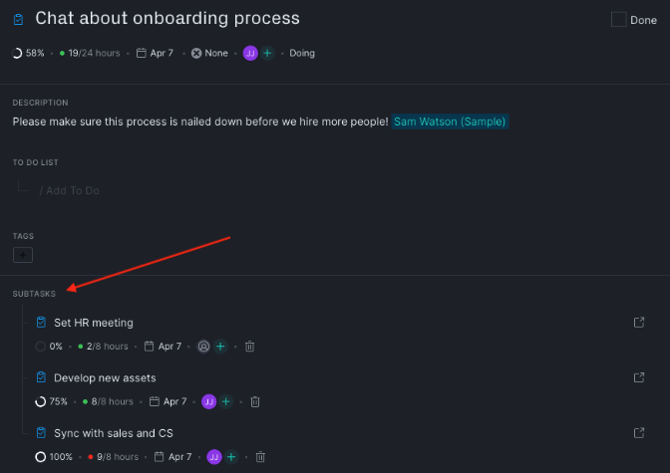The image size is (670, 473).
Task: Open the Develop new assets subtask title
Action: pyautogui.click(x=105, y=378)
